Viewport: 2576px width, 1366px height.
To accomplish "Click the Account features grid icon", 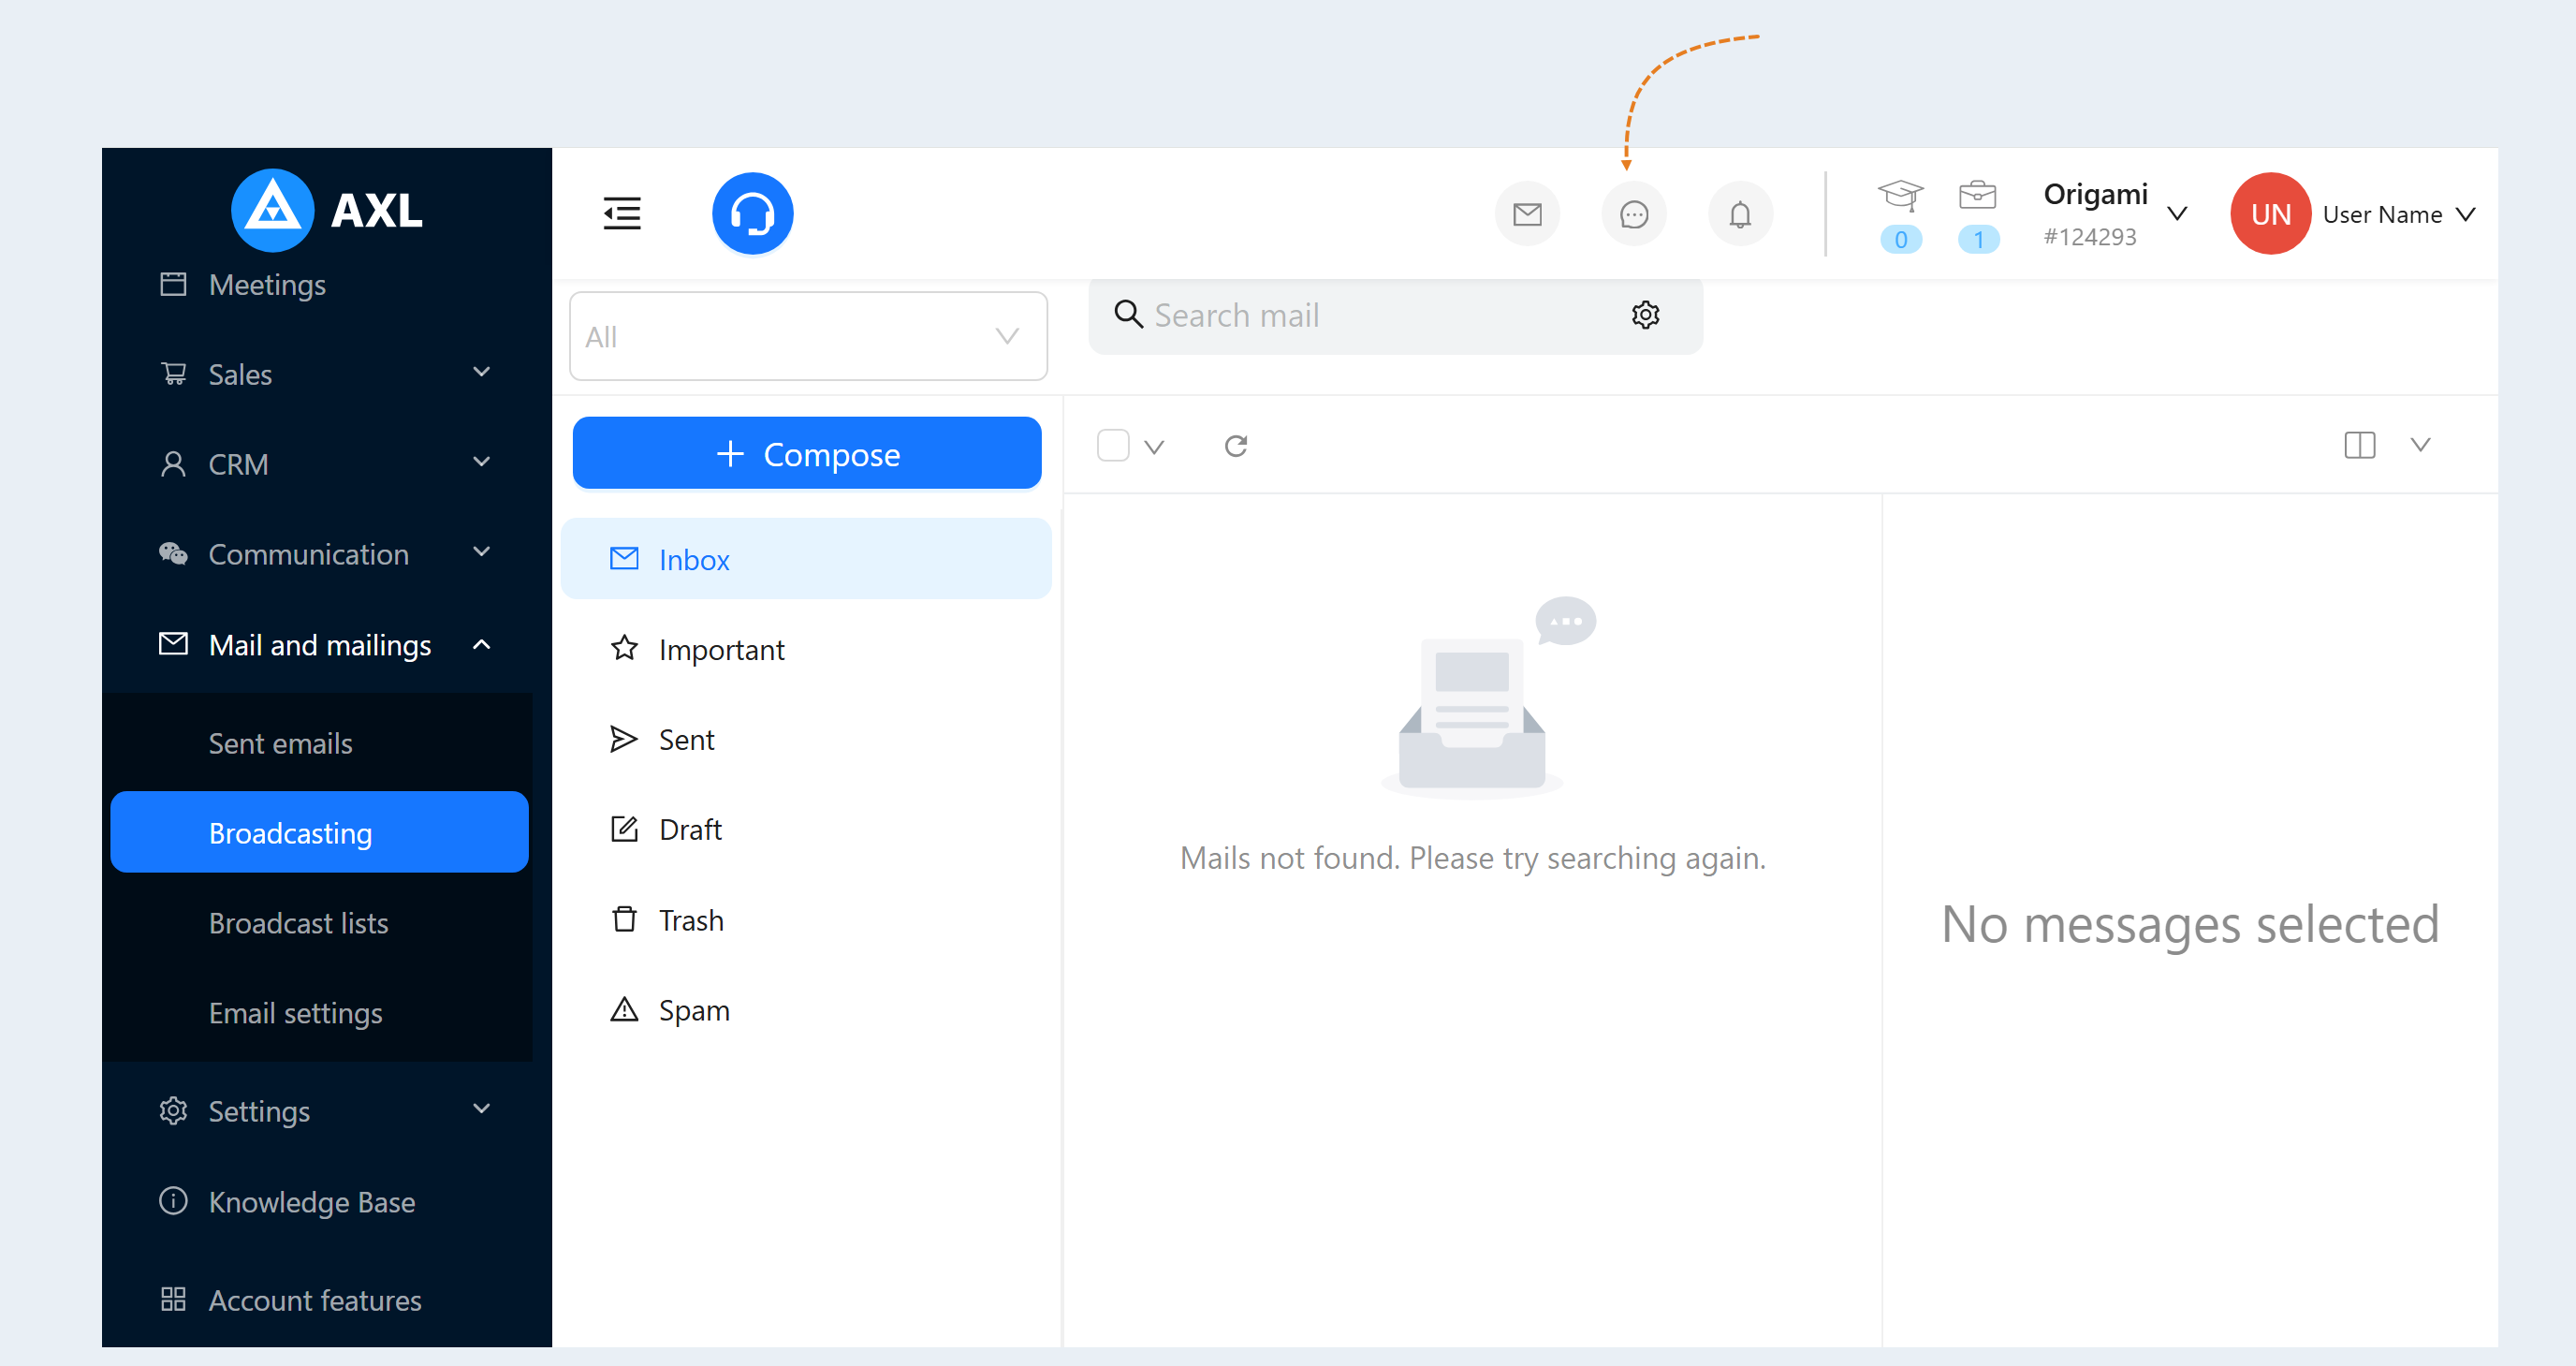I will (173, 1299).
